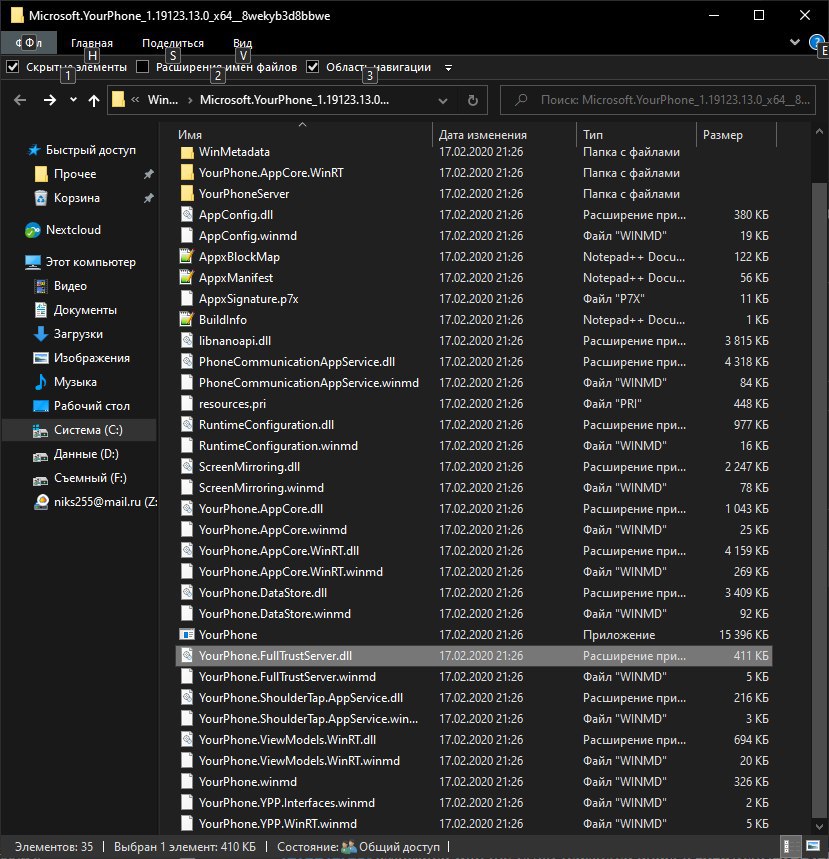Image resolution: width=829 pixels, height=859 pixels.
Task: Click the libnanoapi.dll file icon
Action: point(187,341)
